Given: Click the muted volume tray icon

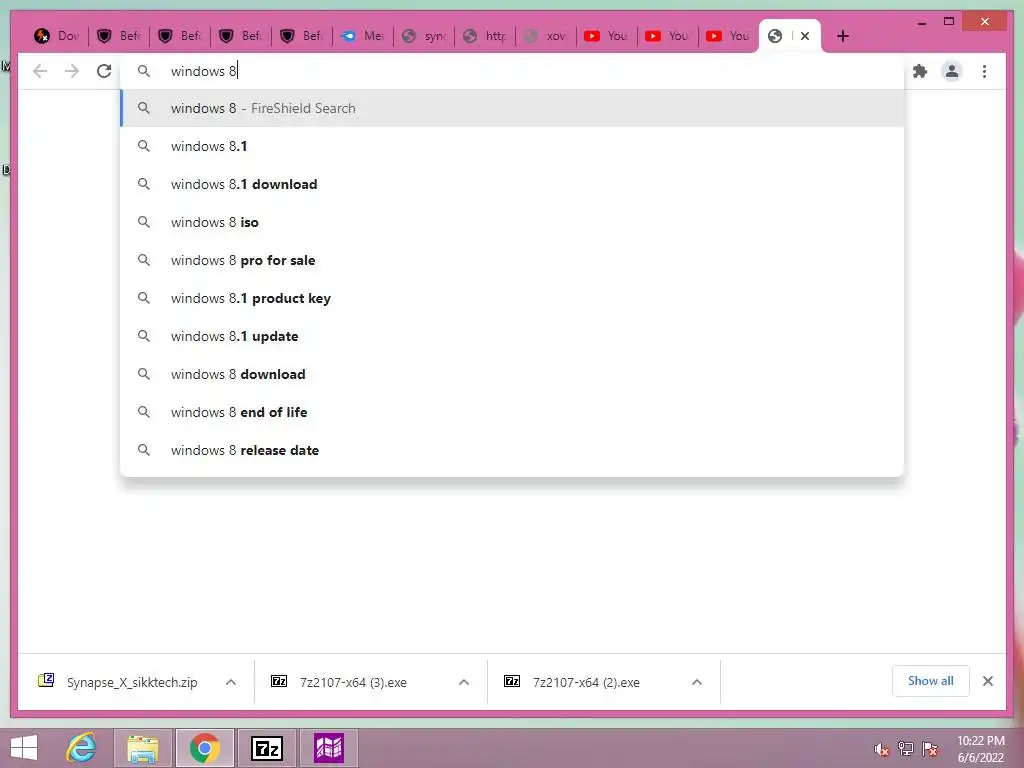Looking at the screenshot, I should [882, 749].
